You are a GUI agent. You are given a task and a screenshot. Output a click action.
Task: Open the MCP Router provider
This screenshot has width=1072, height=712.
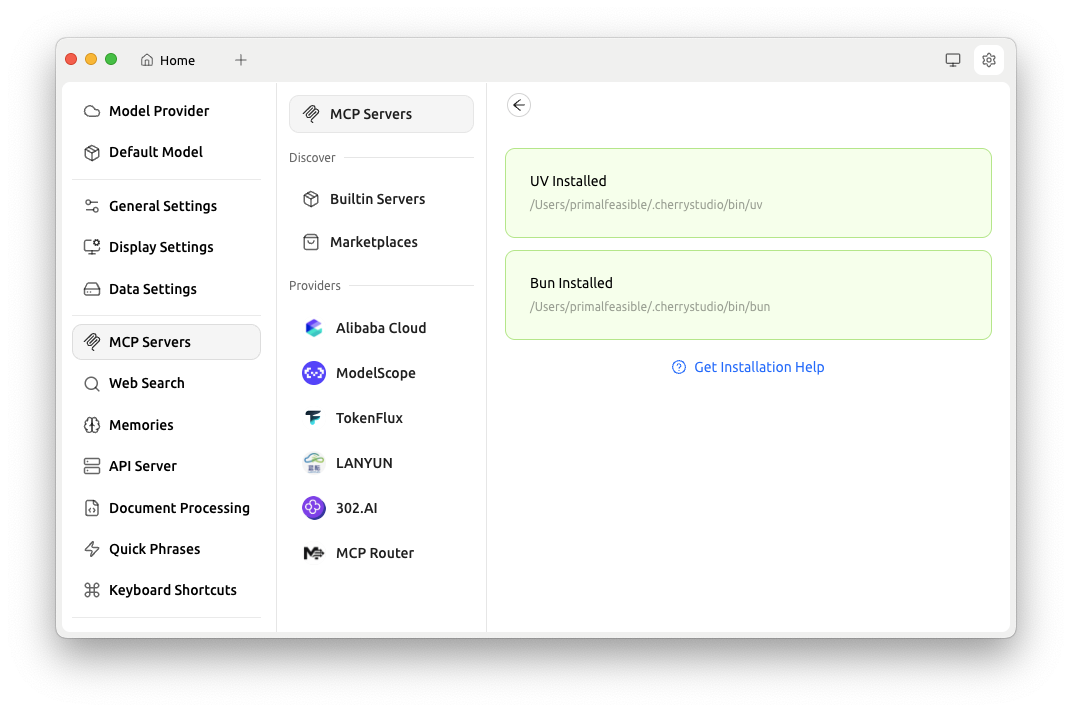[x=374, y=553]
